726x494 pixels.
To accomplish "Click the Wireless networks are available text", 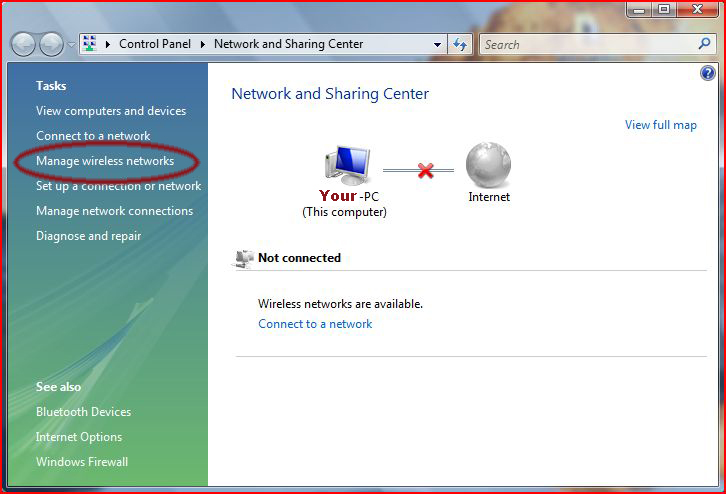I will click(340, 304).
